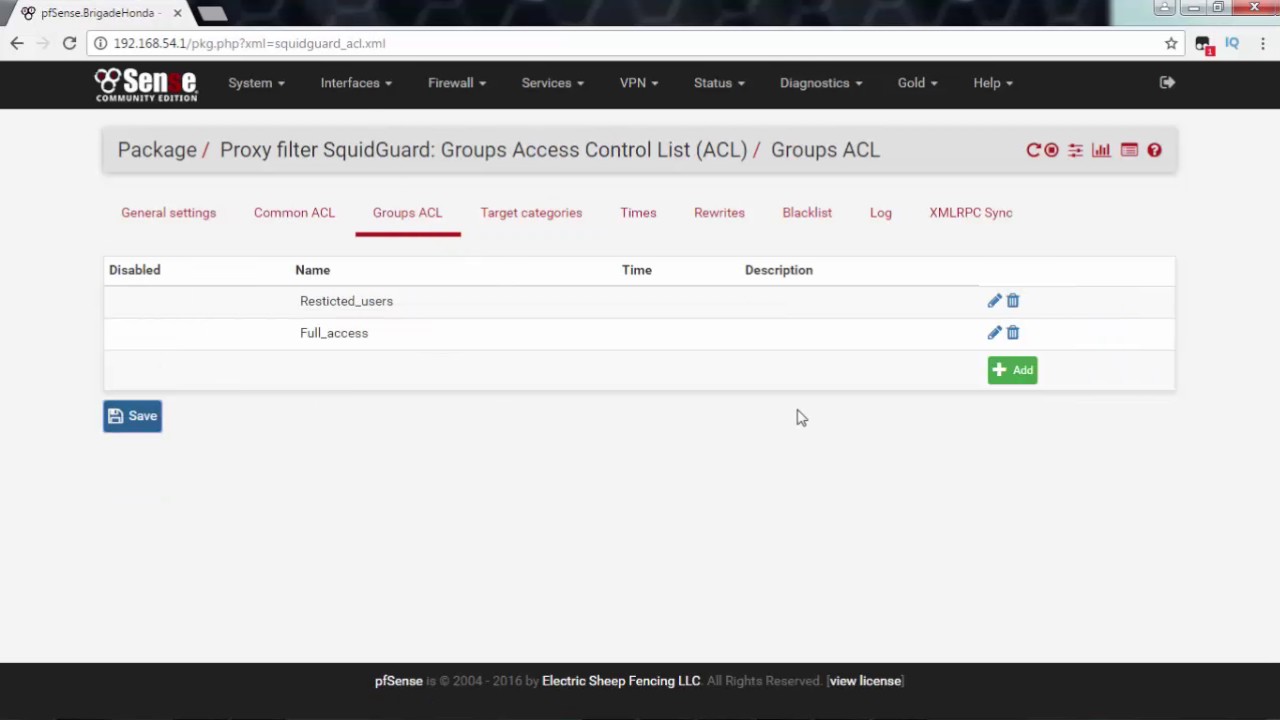Open the view license link
Viewport: 1280px width, 720px height.
tap(865, 681)
